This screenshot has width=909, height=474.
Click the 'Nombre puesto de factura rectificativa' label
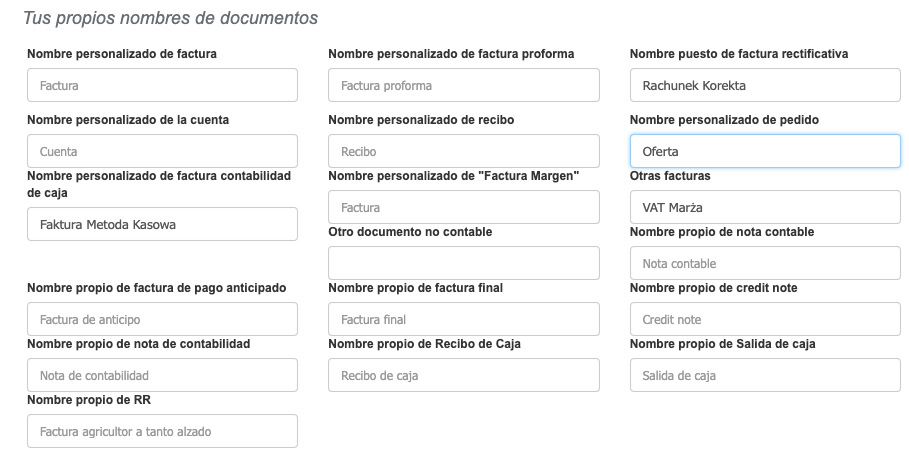[739, 54]
